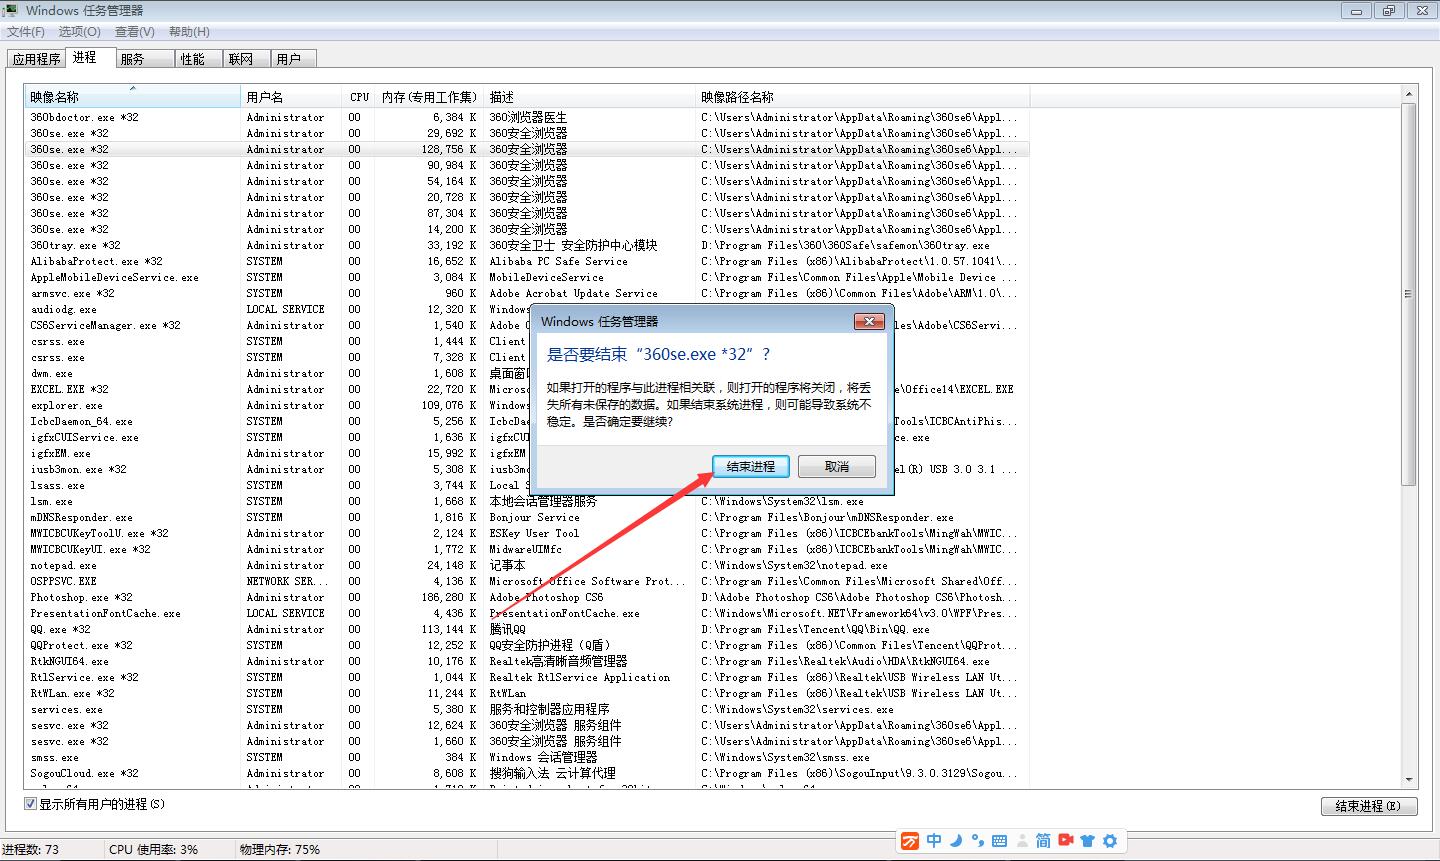The image size is (1440, 861).
Task: Sort by the 用户名 column header
Action: pos(293,97)
